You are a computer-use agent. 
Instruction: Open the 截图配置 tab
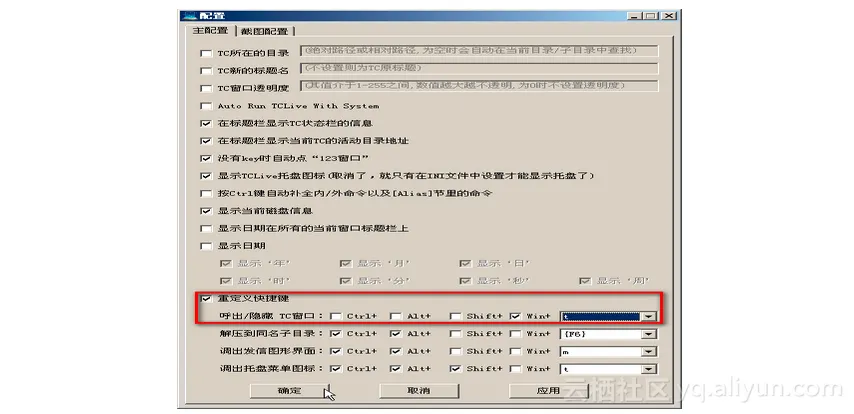(x=264, y=31)
